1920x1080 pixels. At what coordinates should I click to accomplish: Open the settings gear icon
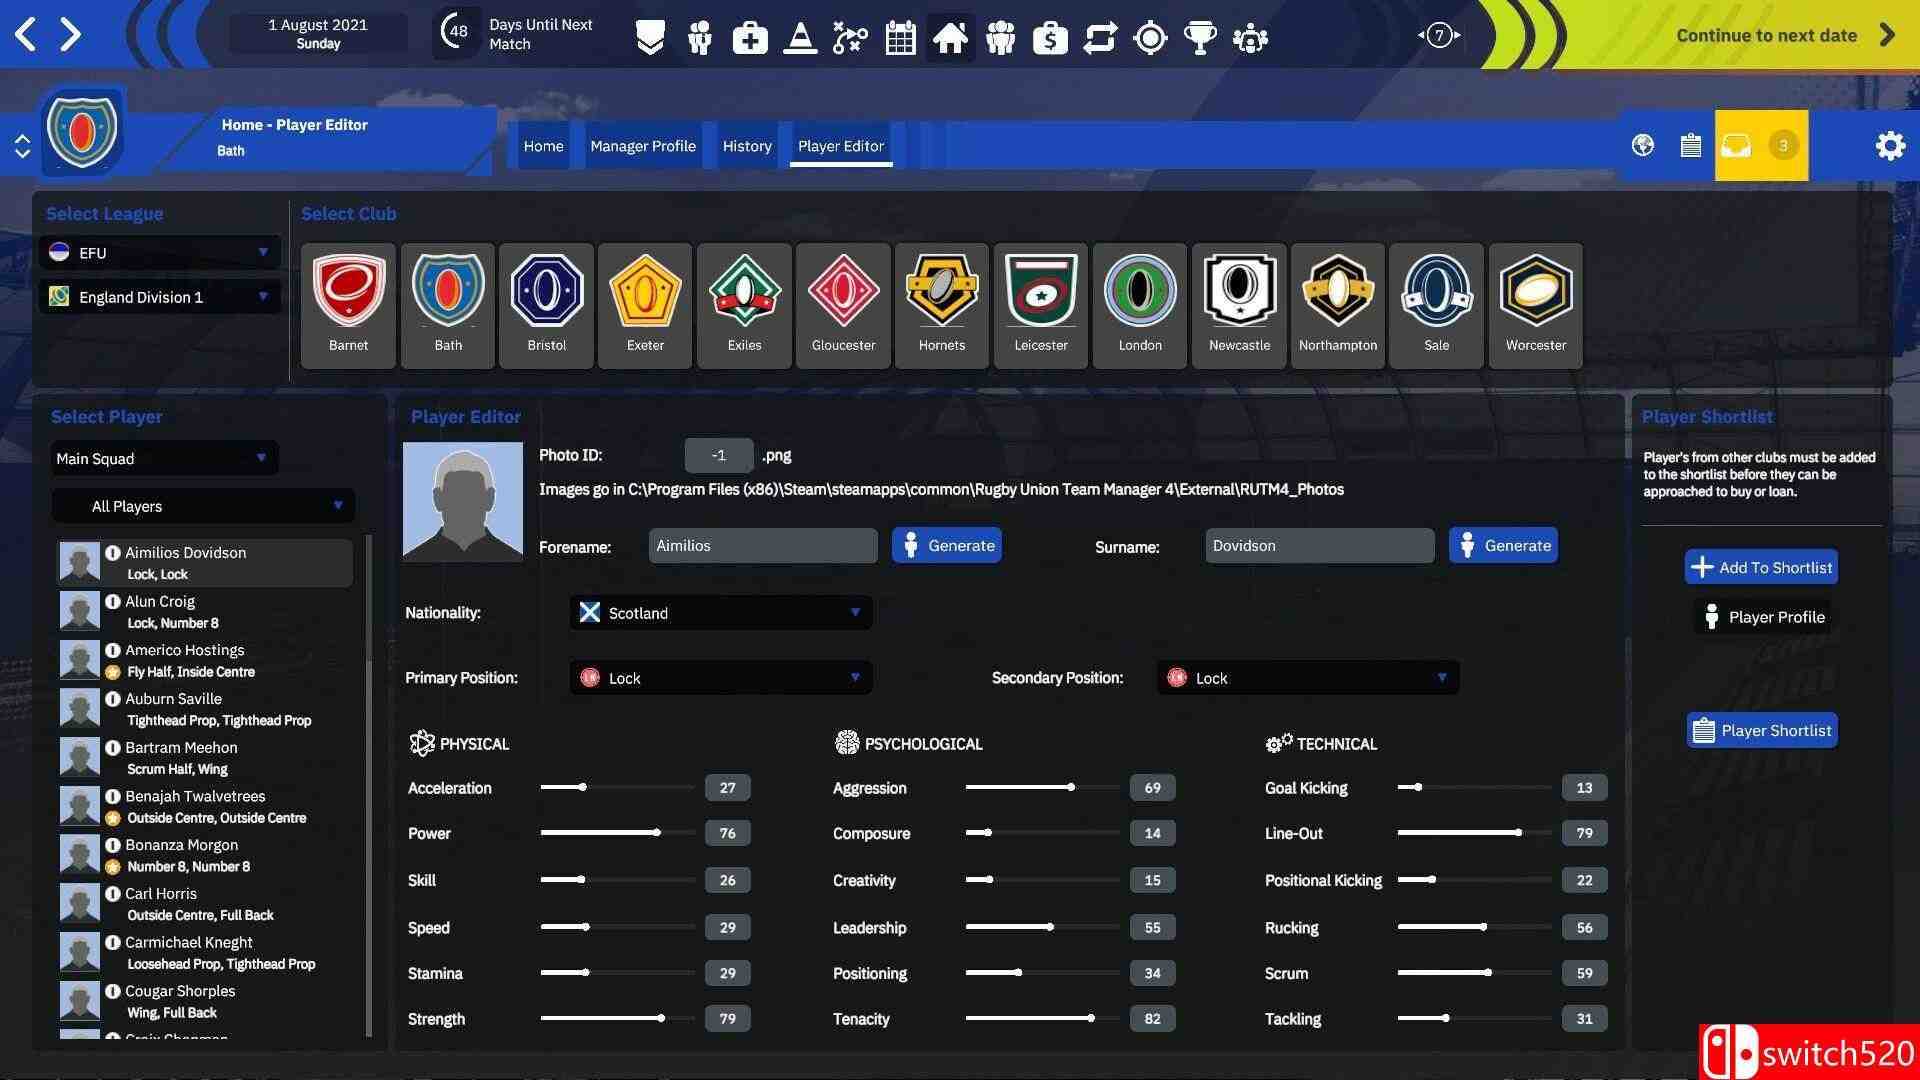[x=1889, y=146]
